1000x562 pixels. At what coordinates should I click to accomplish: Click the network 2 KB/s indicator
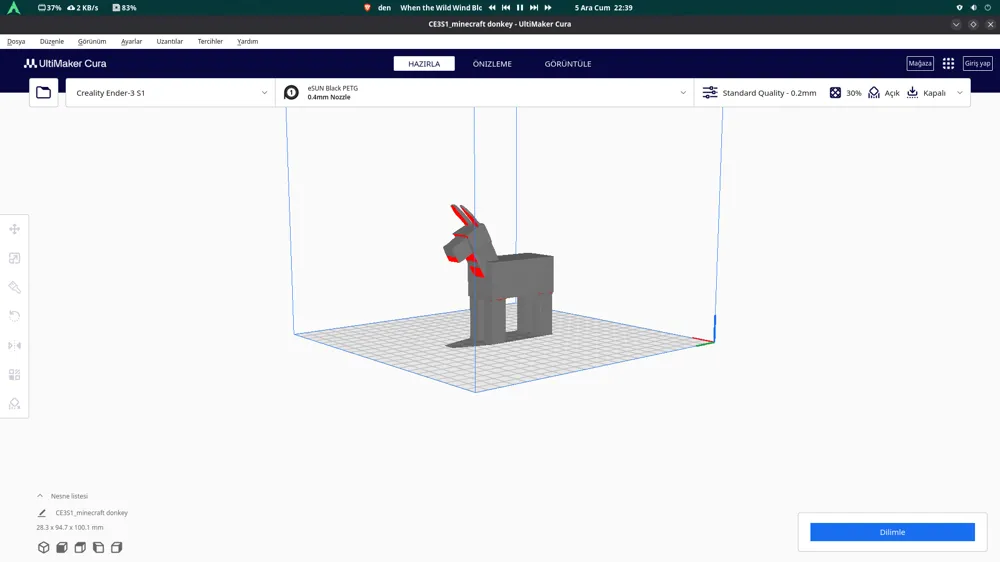point(83,8)
